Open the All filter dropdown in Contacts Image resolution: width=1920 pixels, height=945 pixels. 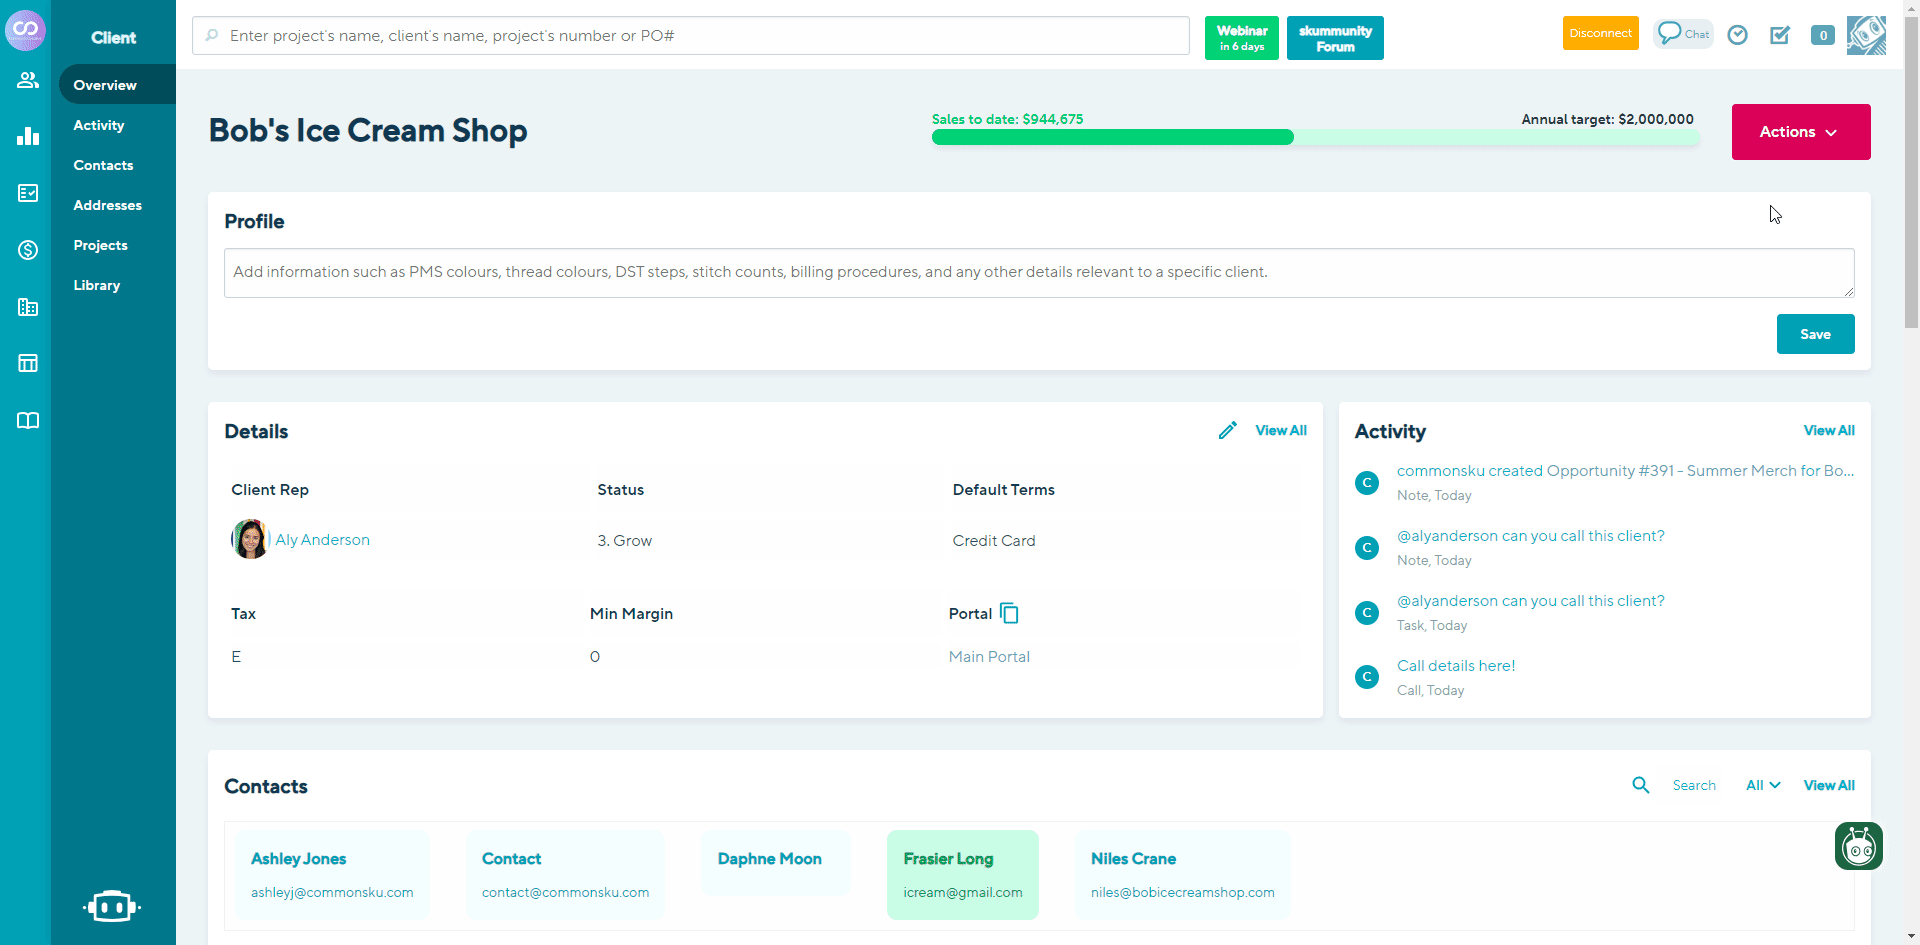click(x=1762, y=785)
